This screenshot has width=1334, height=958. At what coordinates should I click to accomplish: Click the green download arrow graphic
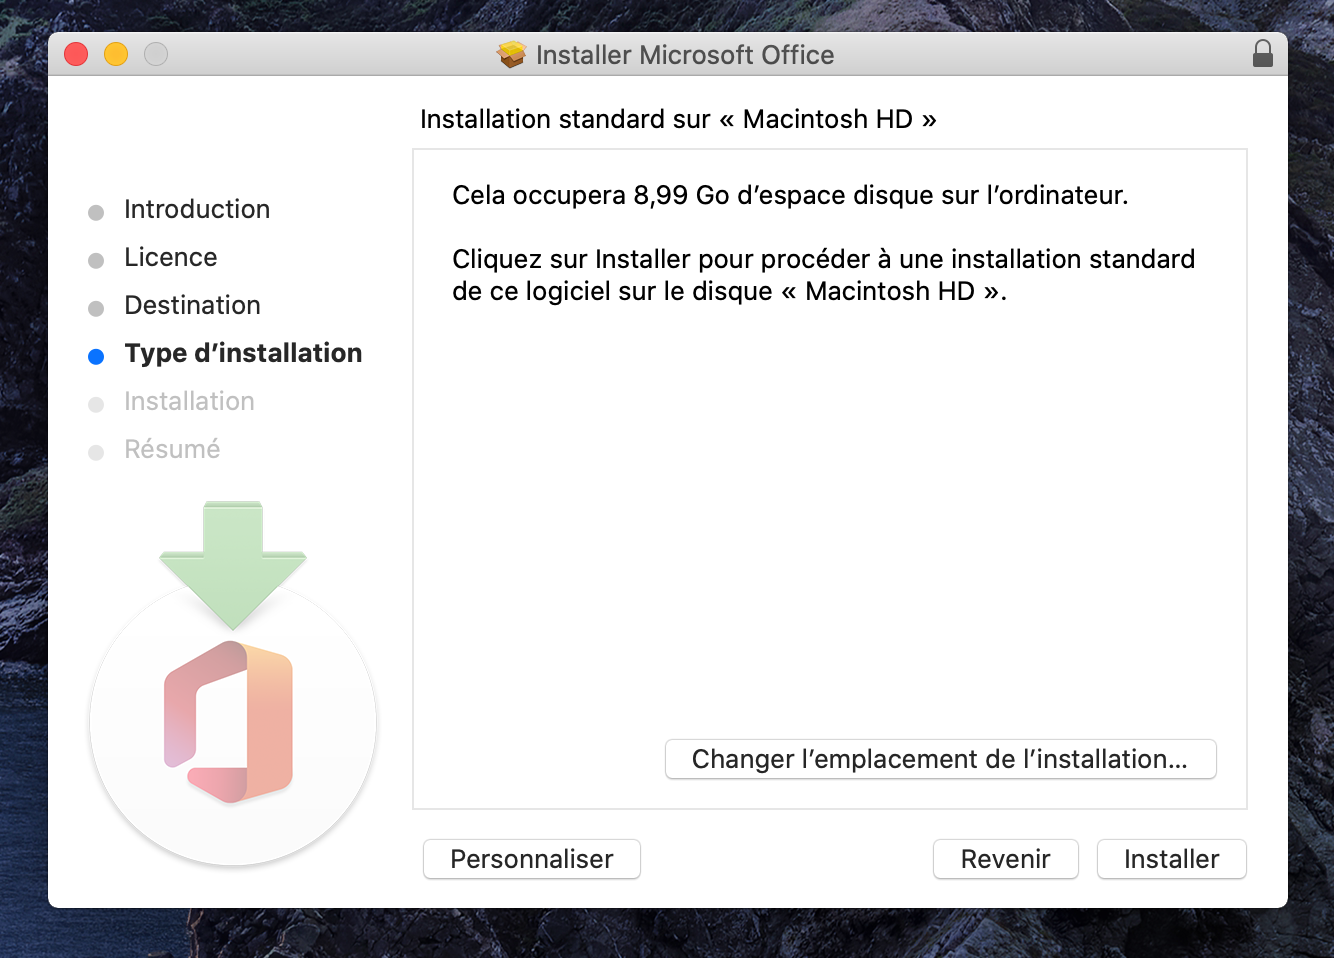tap(233, 562)
